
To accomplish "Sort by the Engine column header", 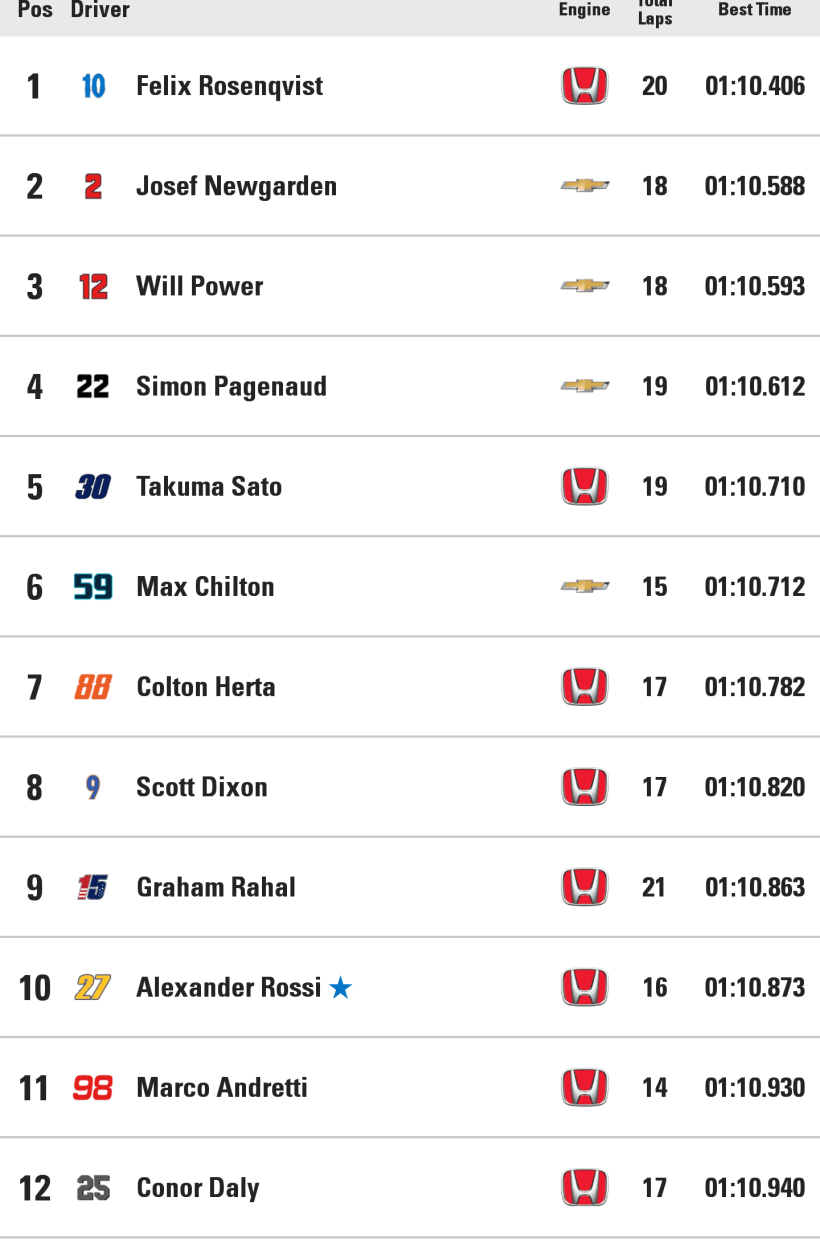I will (x=584, y=10).
